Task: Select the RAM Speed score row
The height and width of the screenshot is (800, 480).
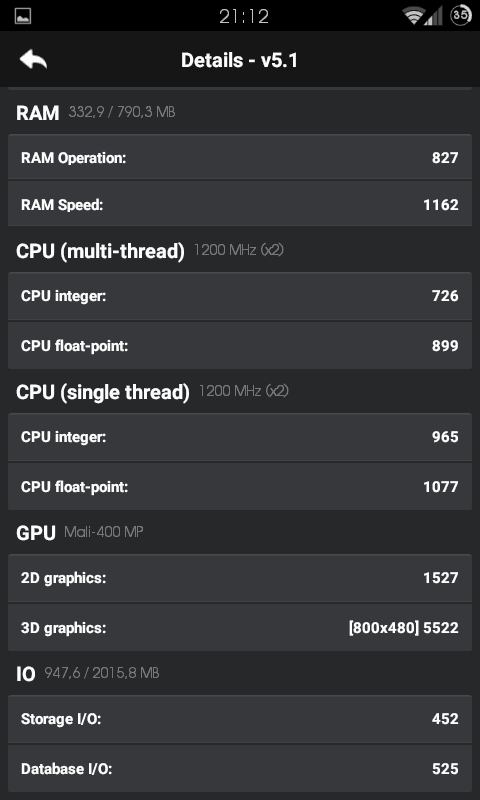Action: tap(240, 204)
